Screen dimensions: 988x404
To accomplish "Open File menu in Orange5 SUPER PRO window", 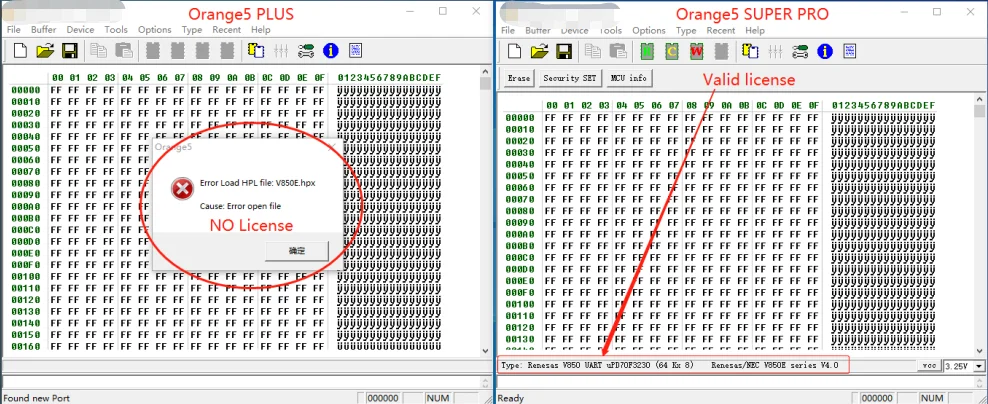I will pyautogui.click(x=508, y=30).
